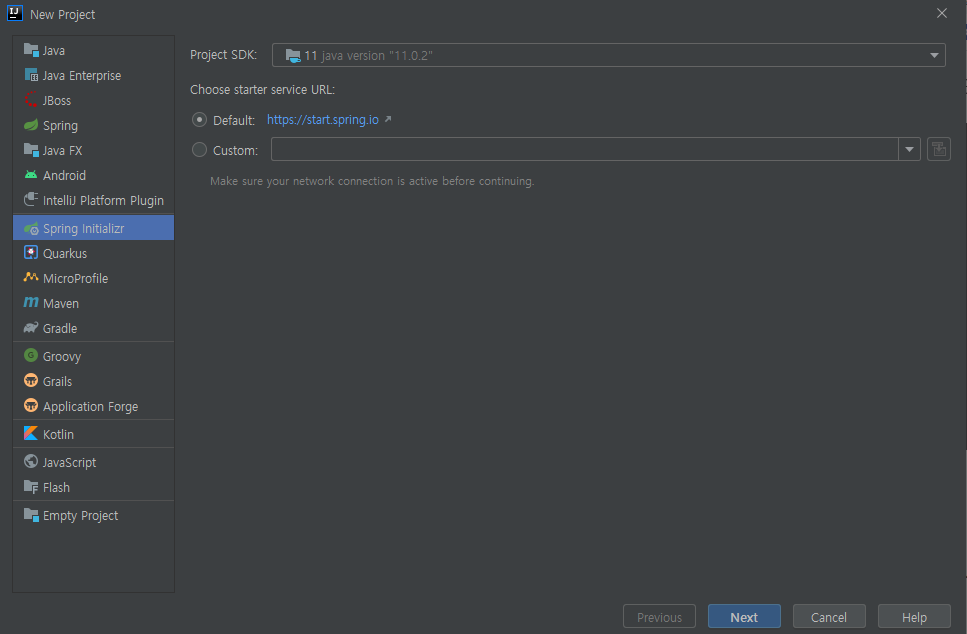The image size is (967, 634).
Task: Click the Maven 'm' icon
Action: point(31,303)
